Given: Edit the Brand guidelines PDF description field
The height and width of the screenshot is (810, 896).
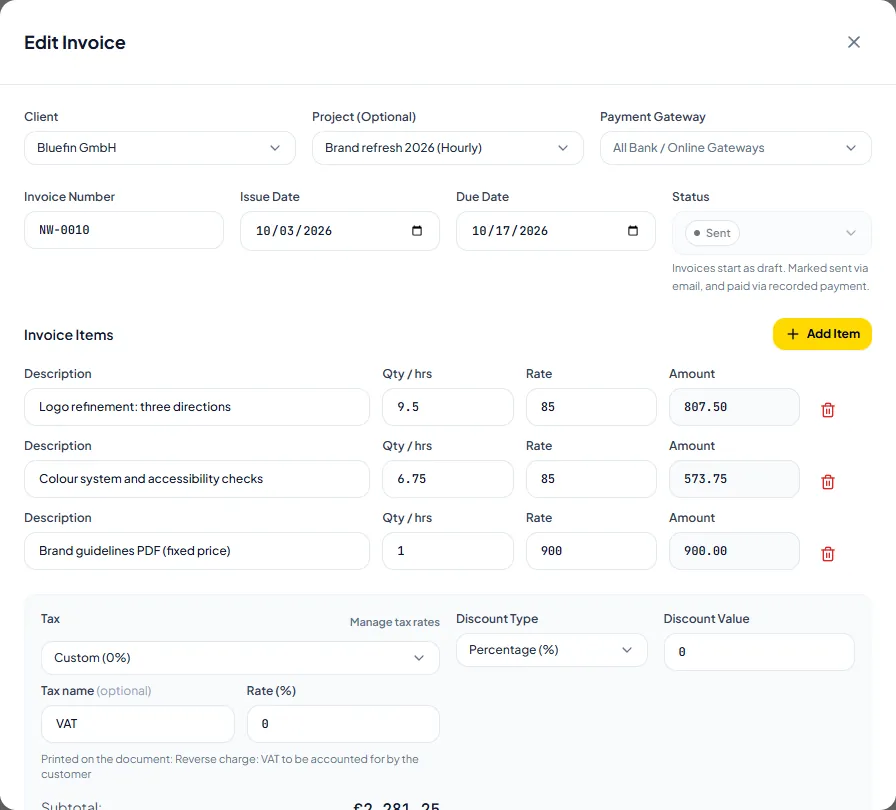Looking at the screenshot, I should tap(197, 551).
